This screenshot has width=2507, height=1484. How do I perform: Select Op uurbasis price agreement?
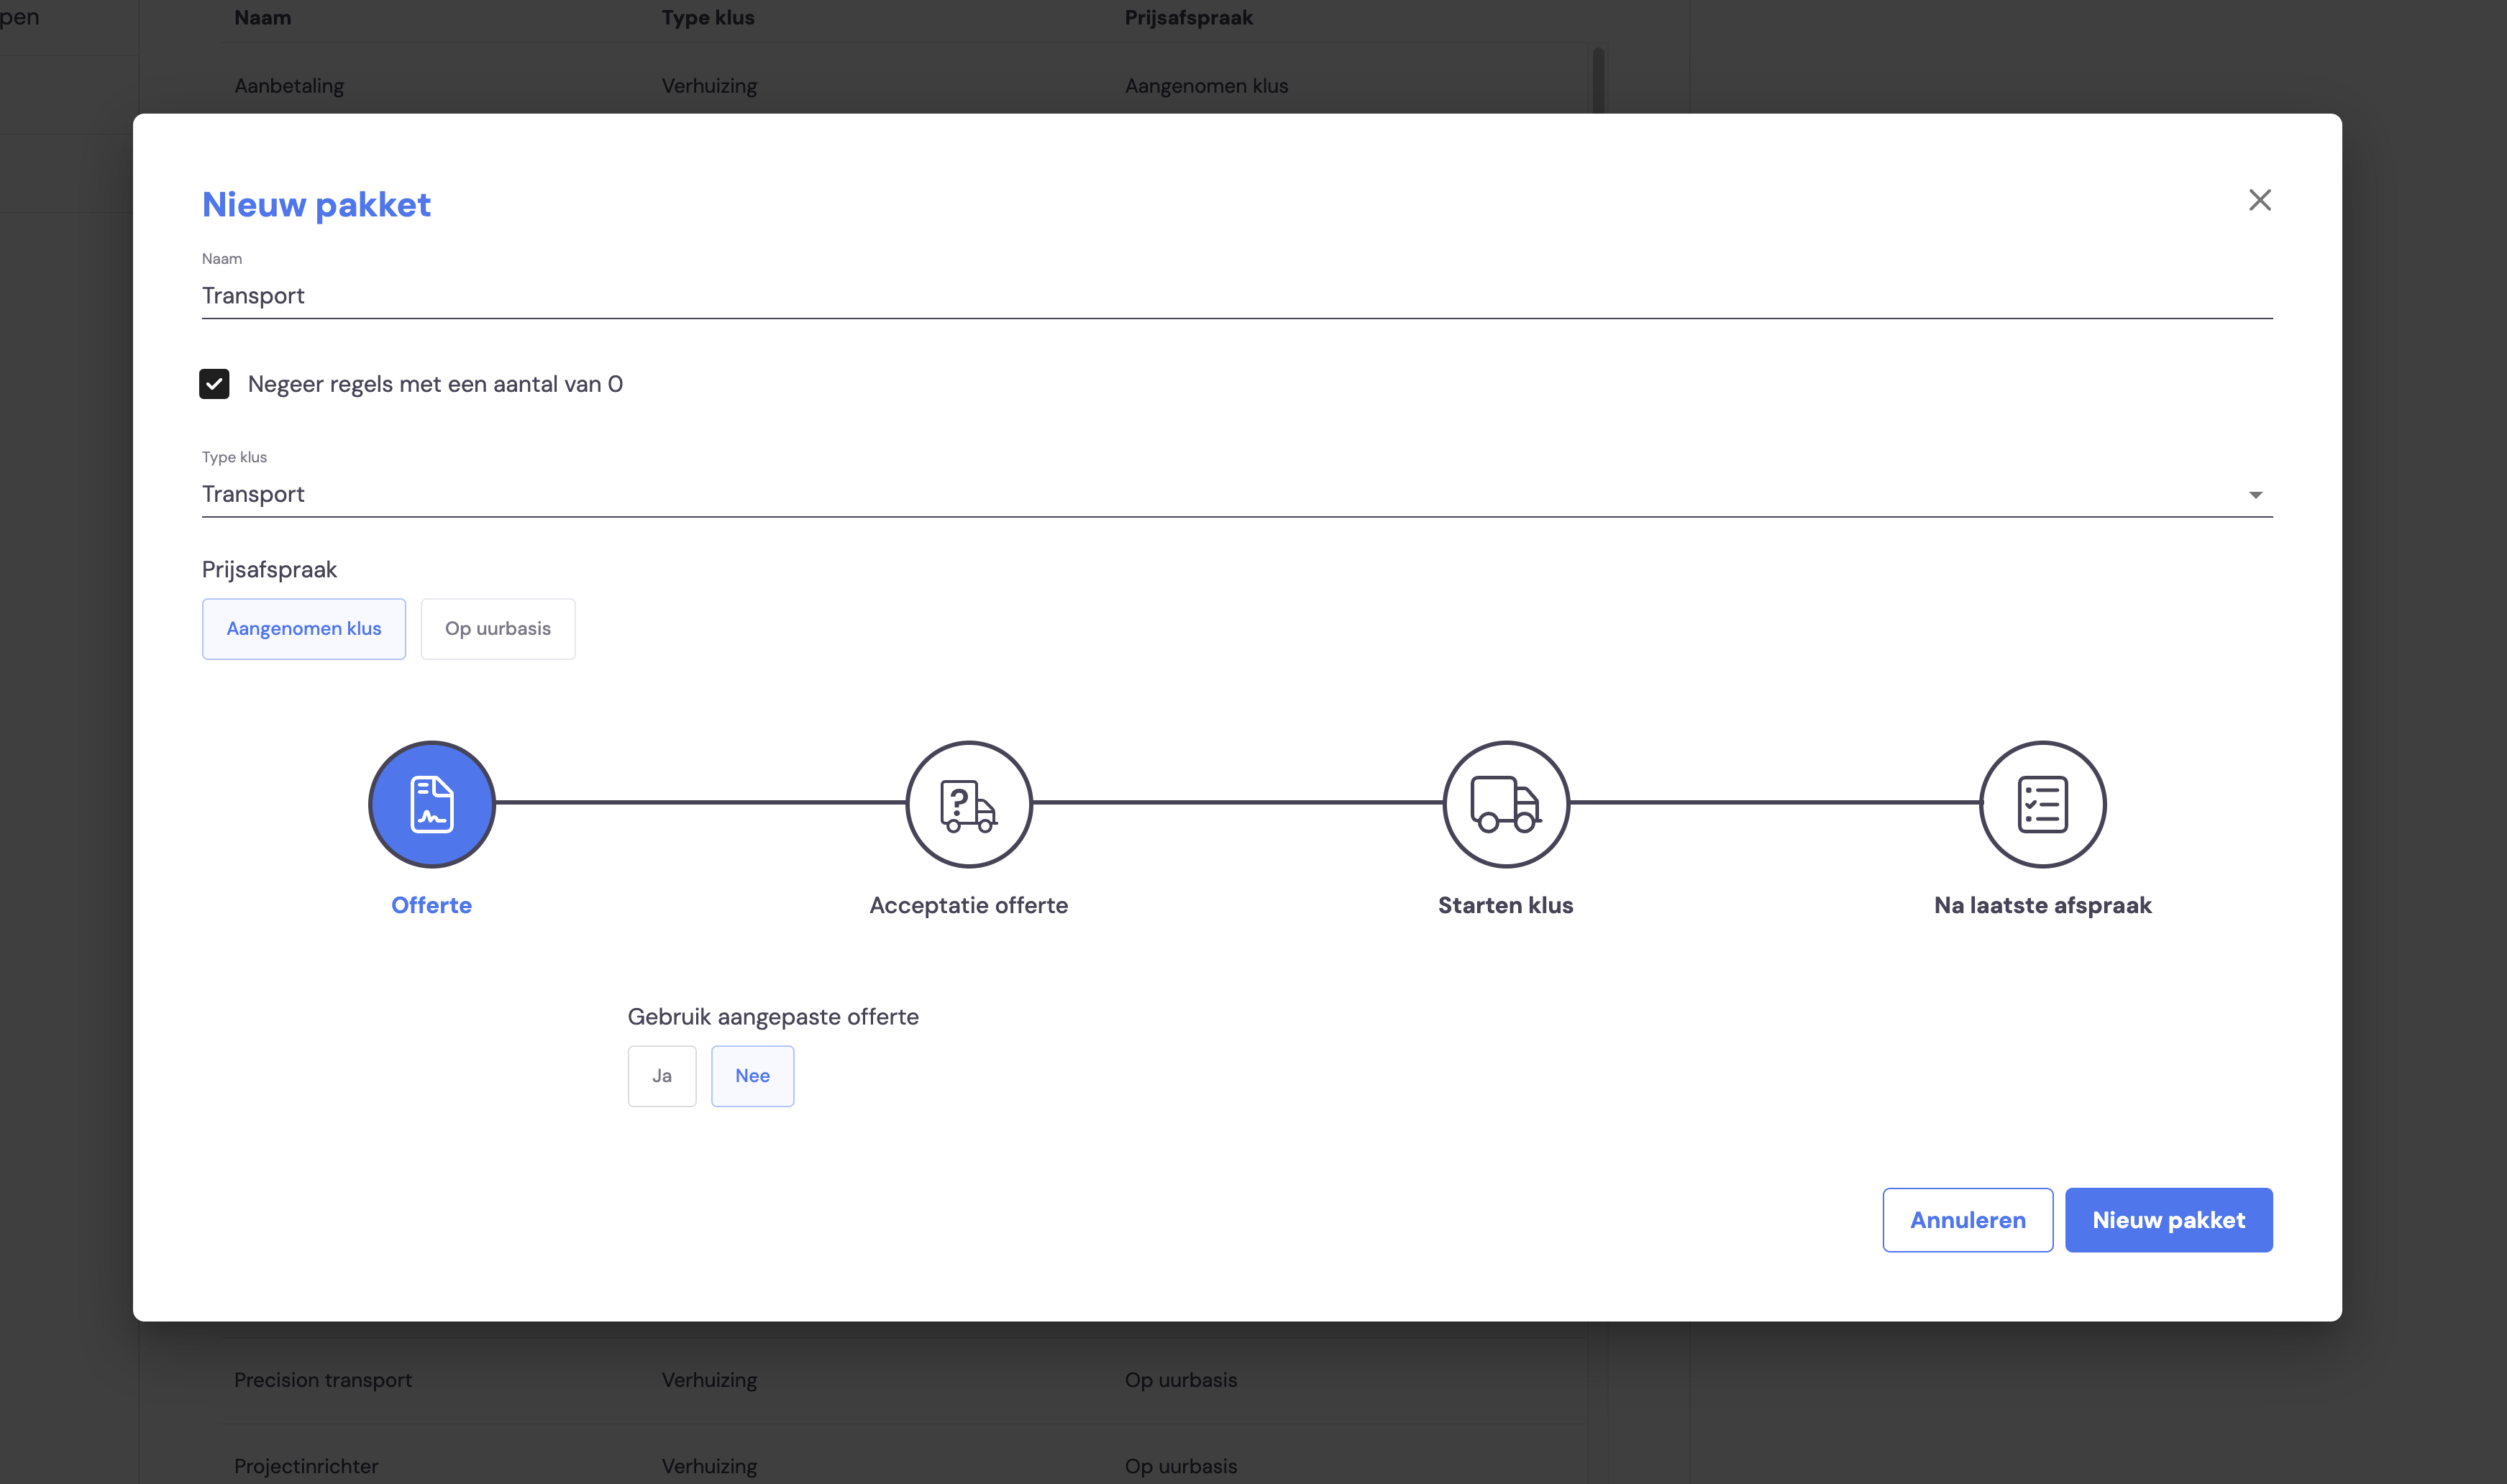[x=498, y=629]
